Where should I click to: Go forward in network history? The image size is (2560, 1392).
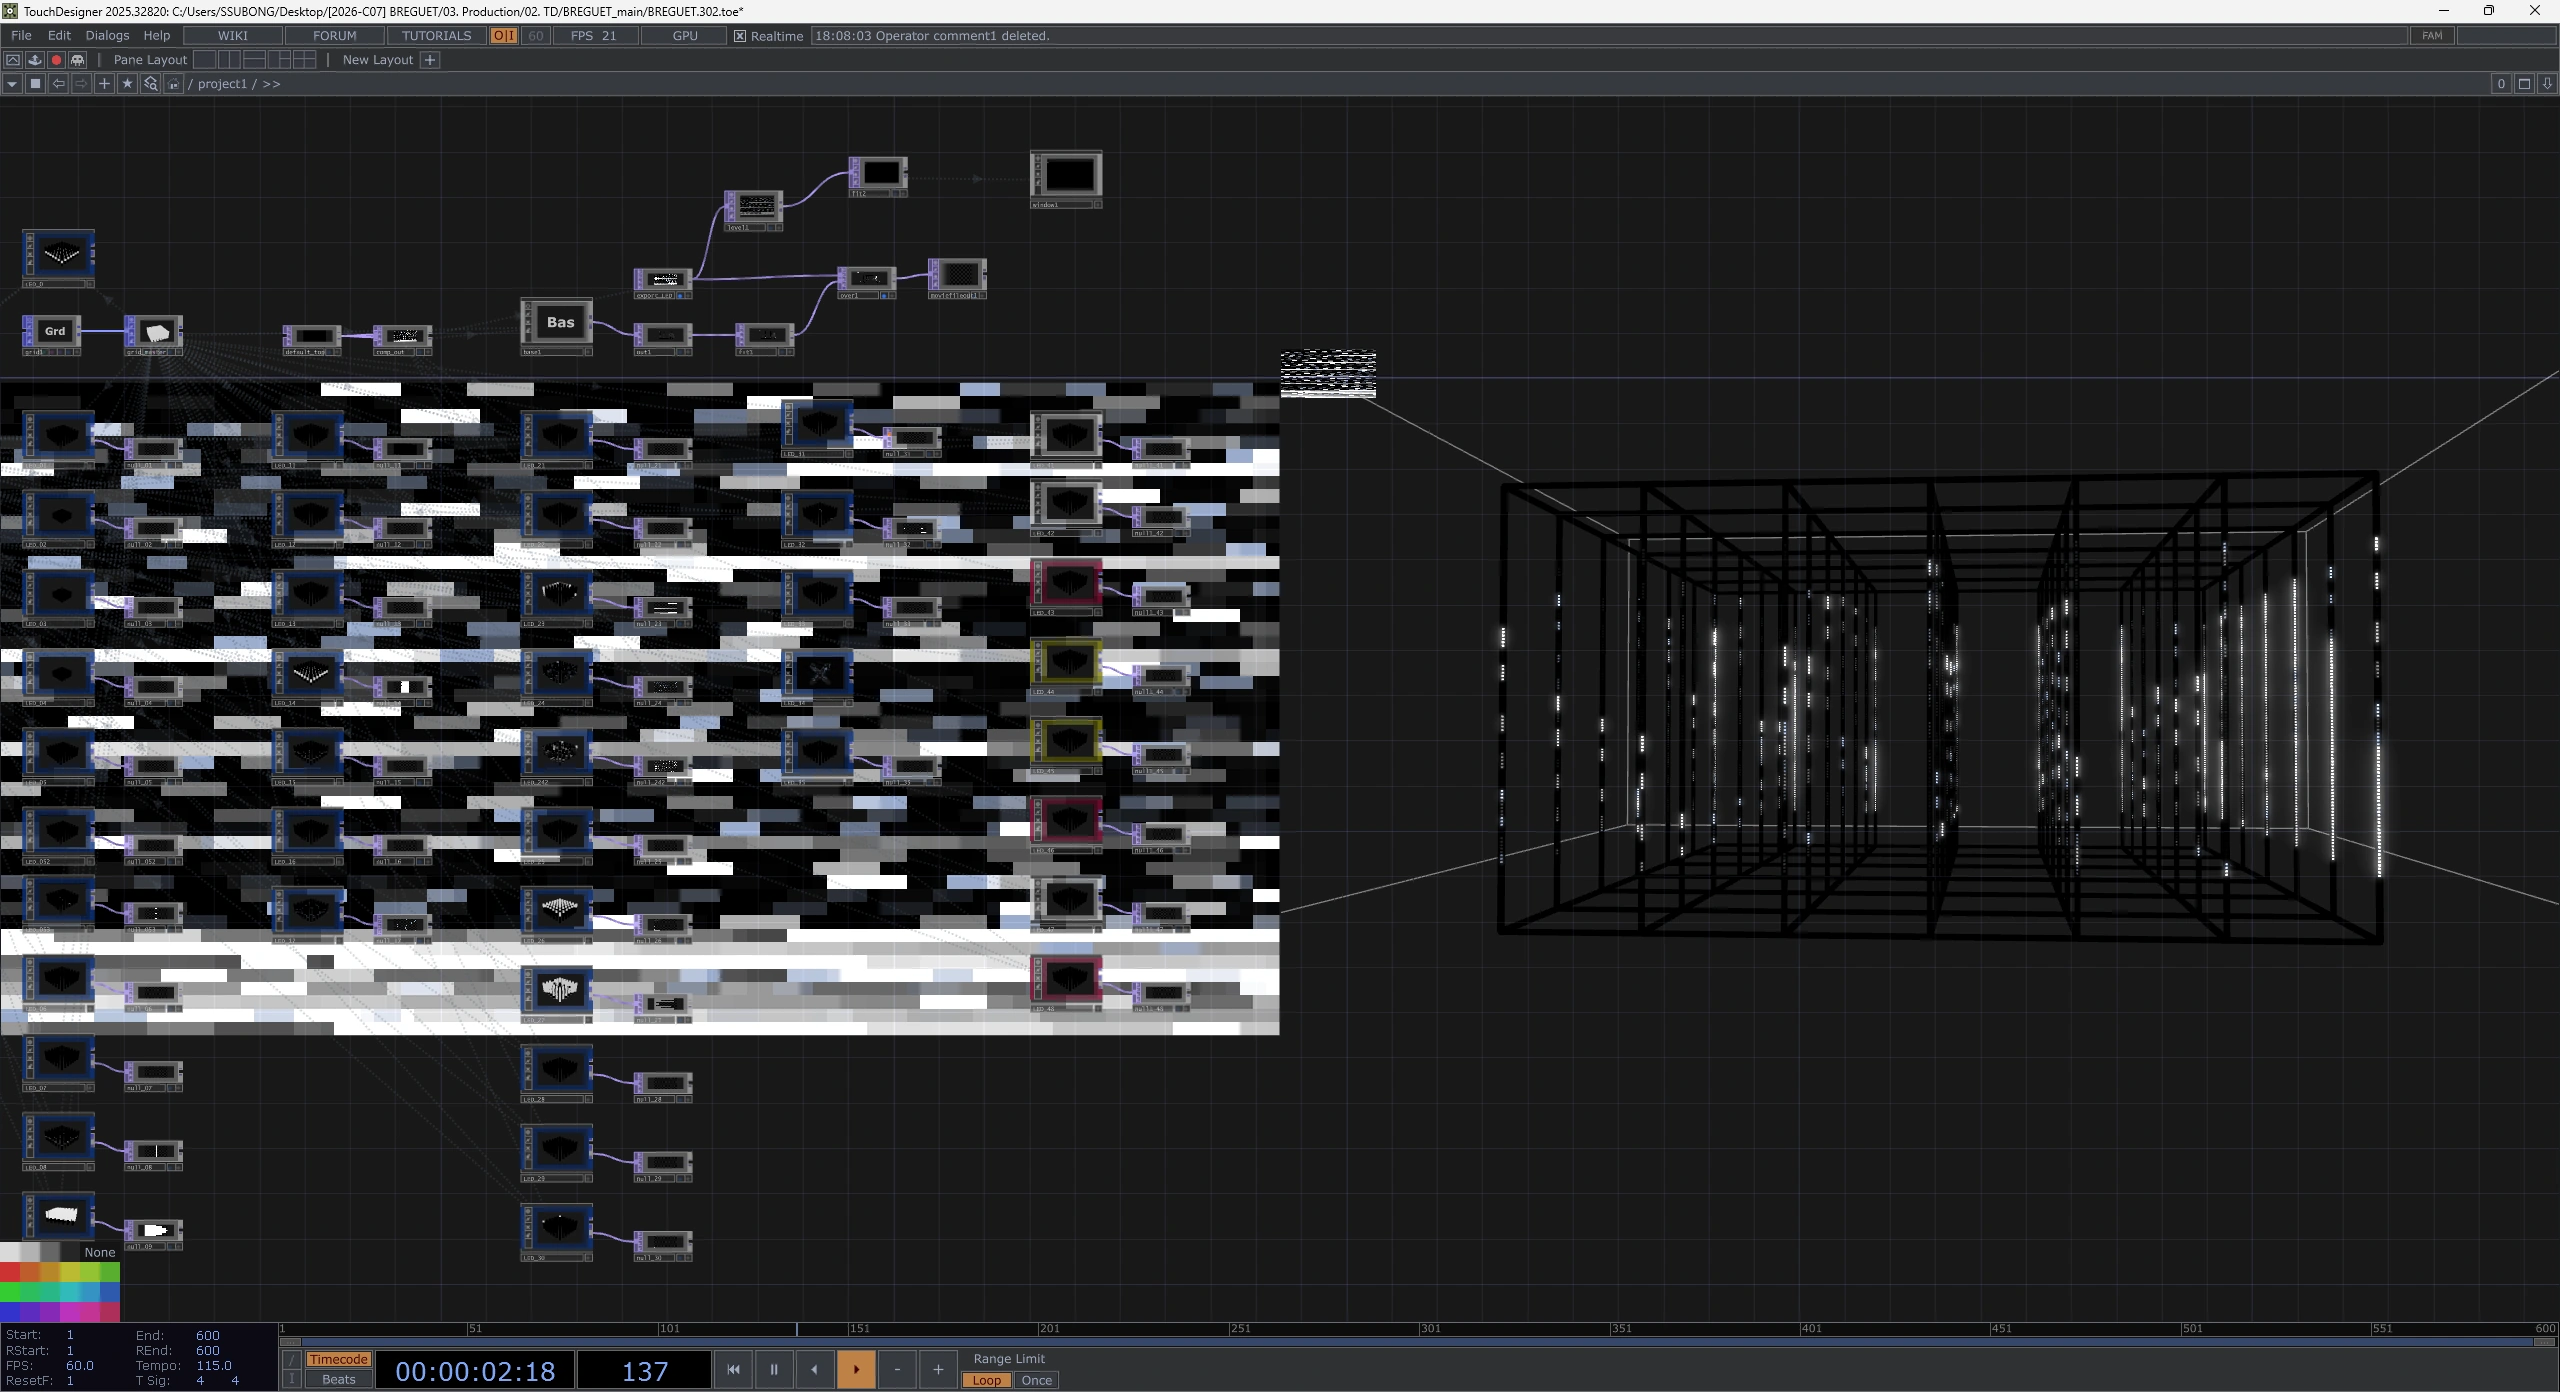pyautogui.click(x=81, y=84)
